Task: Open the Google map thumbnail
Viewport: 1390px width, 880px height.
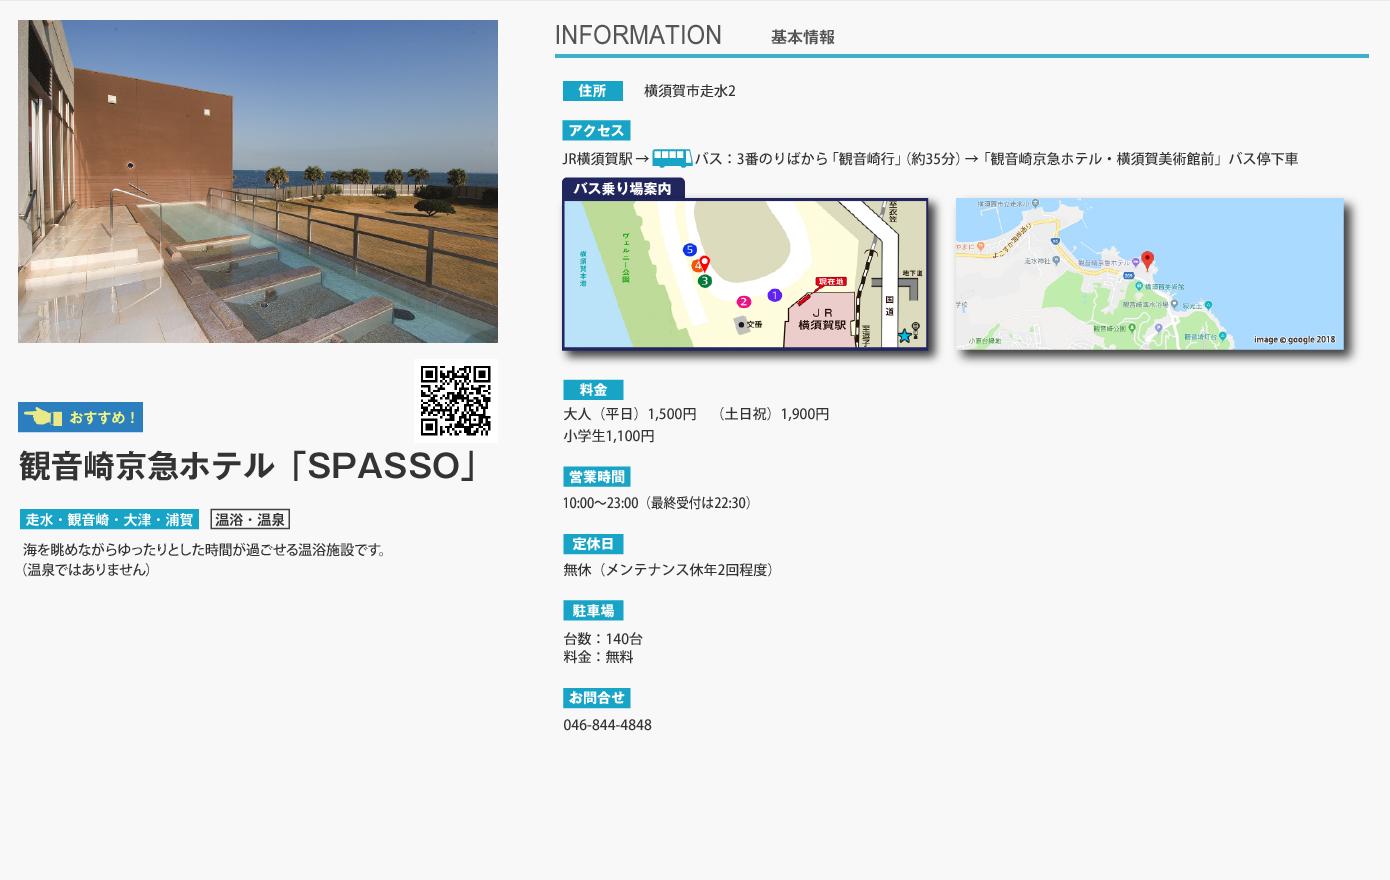Action: coord(1149,273)
